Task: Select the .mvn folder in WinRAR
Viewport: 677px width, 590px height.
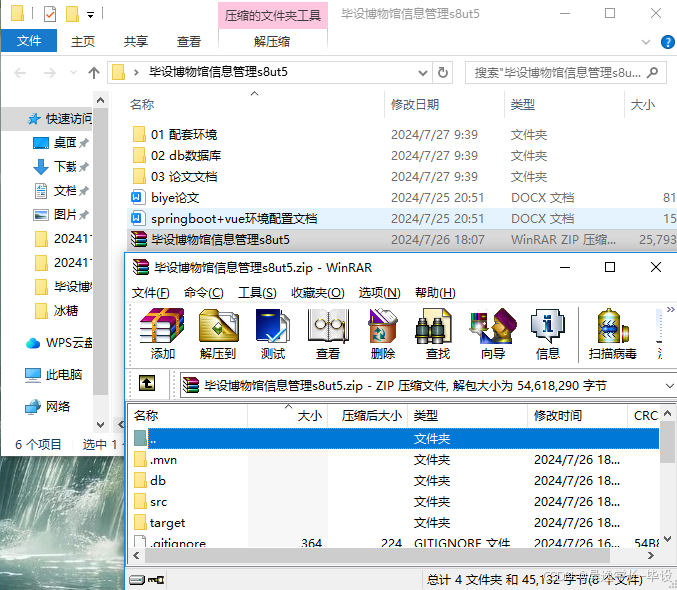Action: (x=394, y=460)
